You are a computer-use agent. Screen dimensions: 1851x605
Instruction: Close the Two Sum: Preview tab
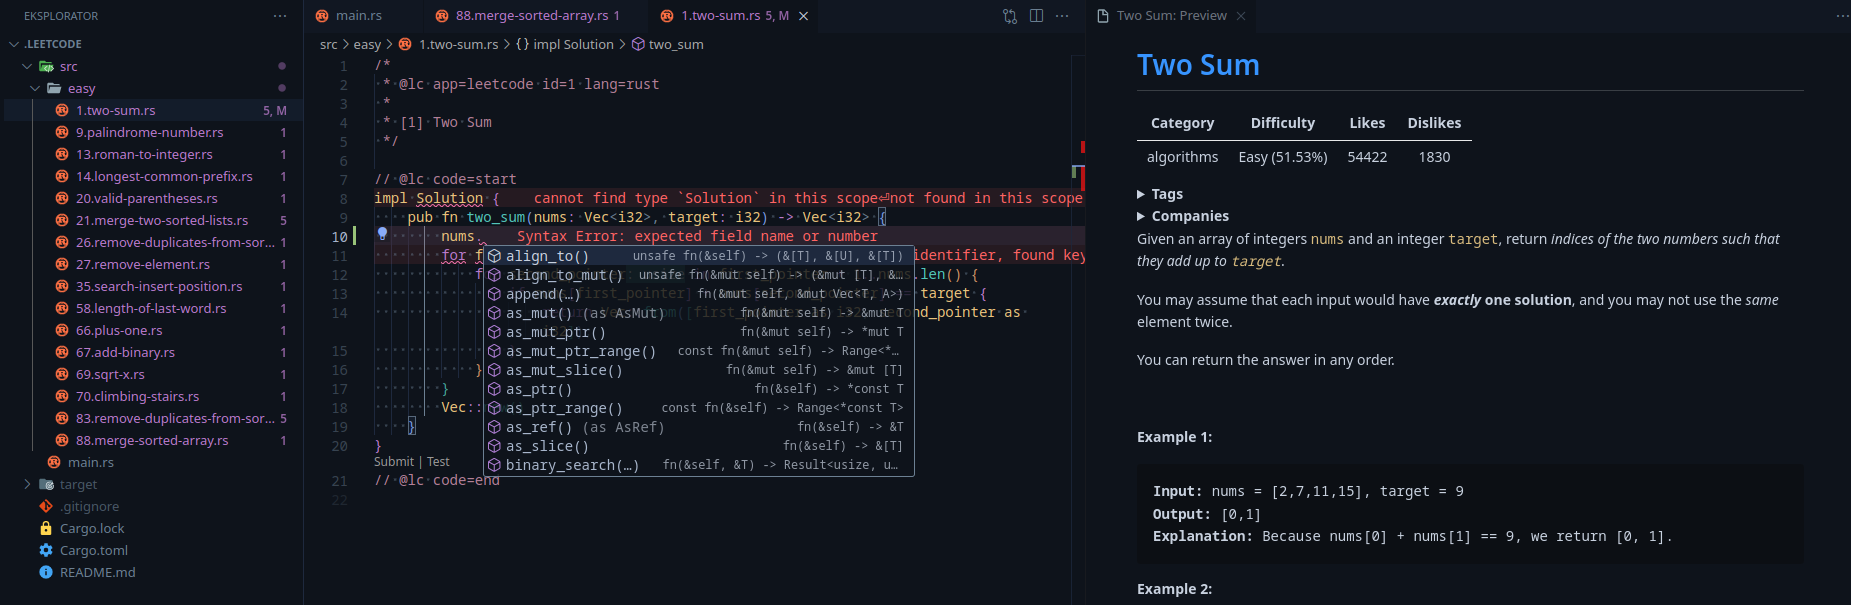(x=1241, y=16)
